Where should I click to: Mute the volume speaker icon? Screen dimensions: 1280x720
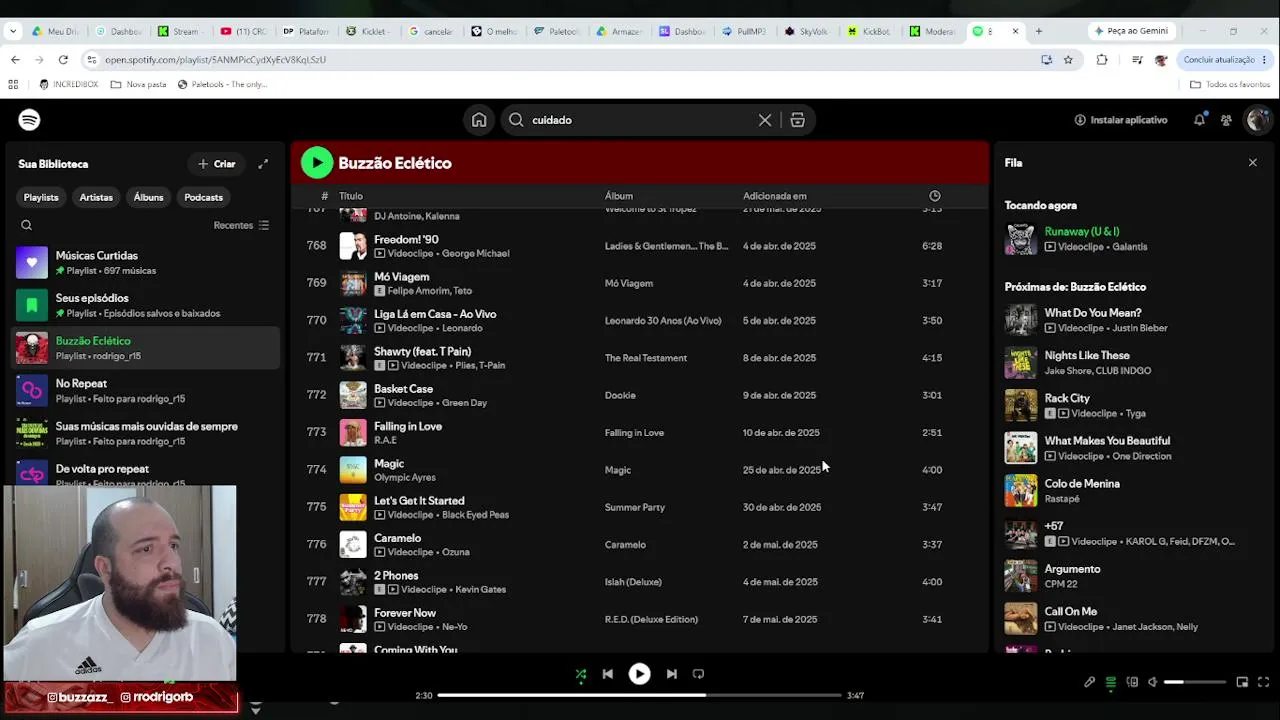coord(1153,682)
